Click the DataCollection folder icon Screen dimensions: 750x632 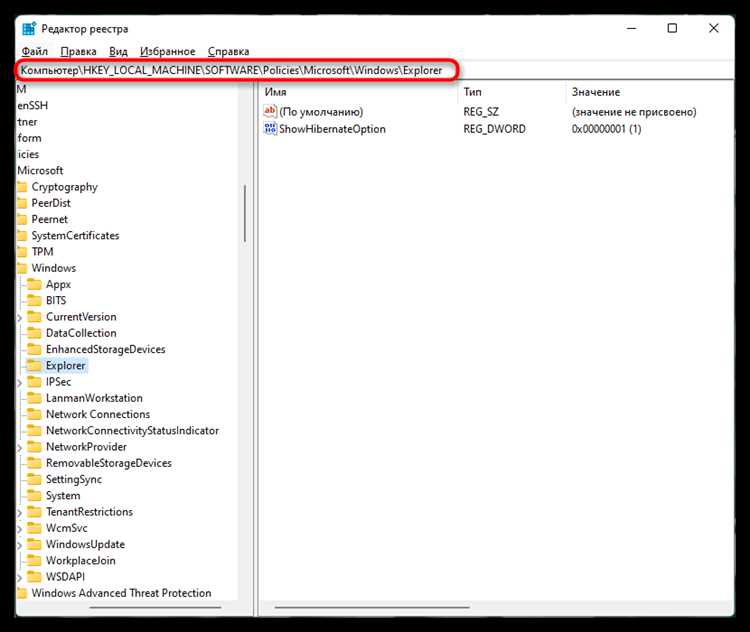[34, 333]
